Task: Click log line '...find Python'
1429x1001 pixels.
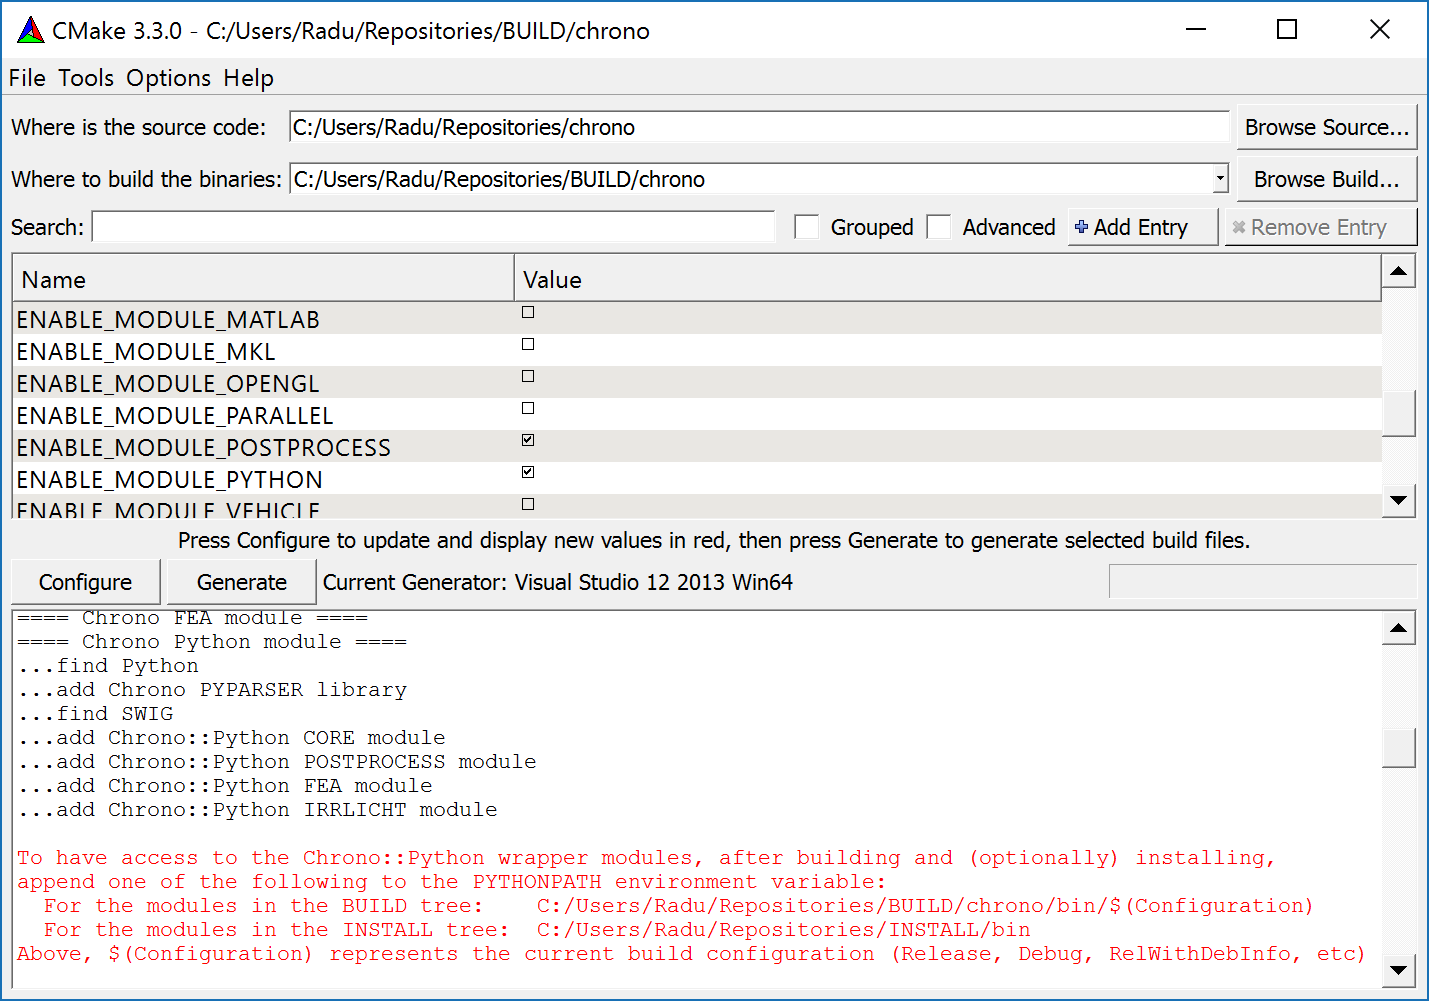Action: coord(108,666)
